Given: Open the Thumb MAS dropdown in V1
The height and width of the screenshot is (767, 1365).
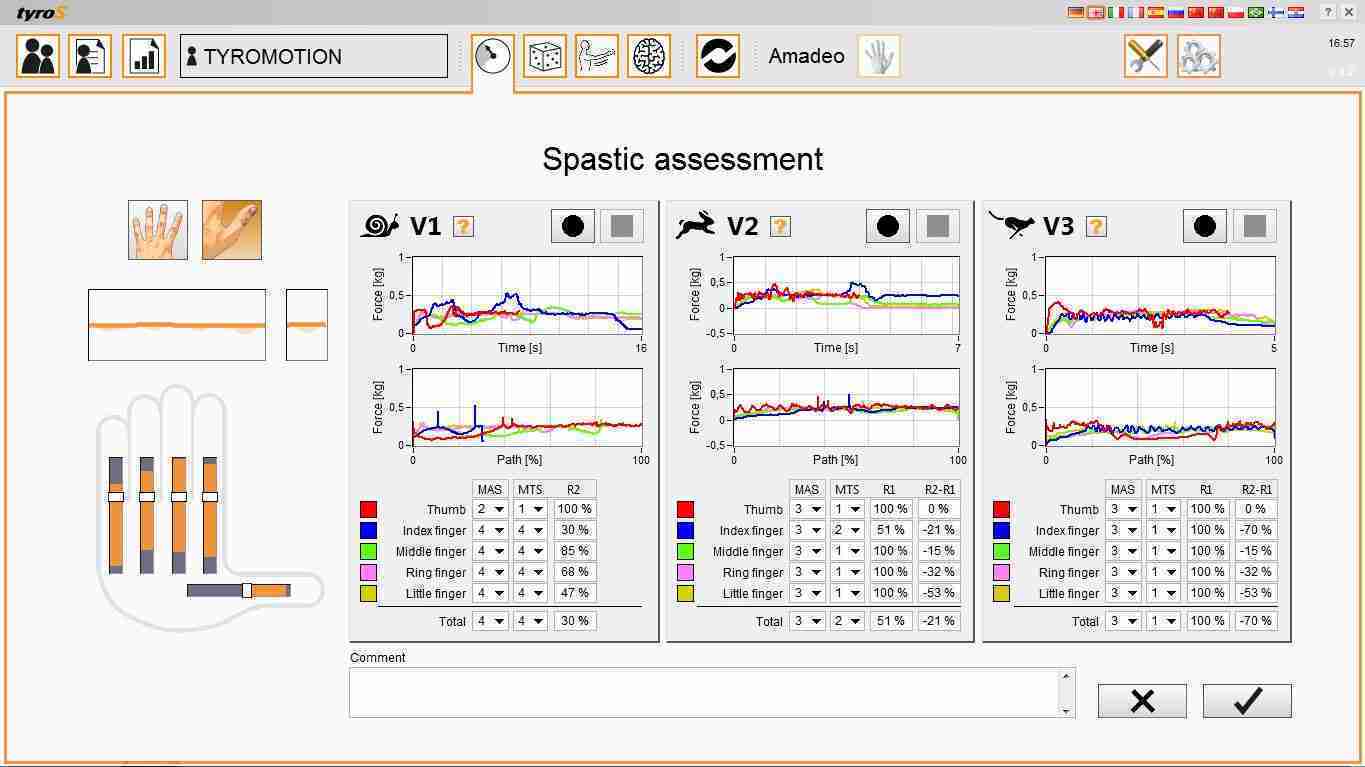Looking at the screenshot, I should click(489, 509).
